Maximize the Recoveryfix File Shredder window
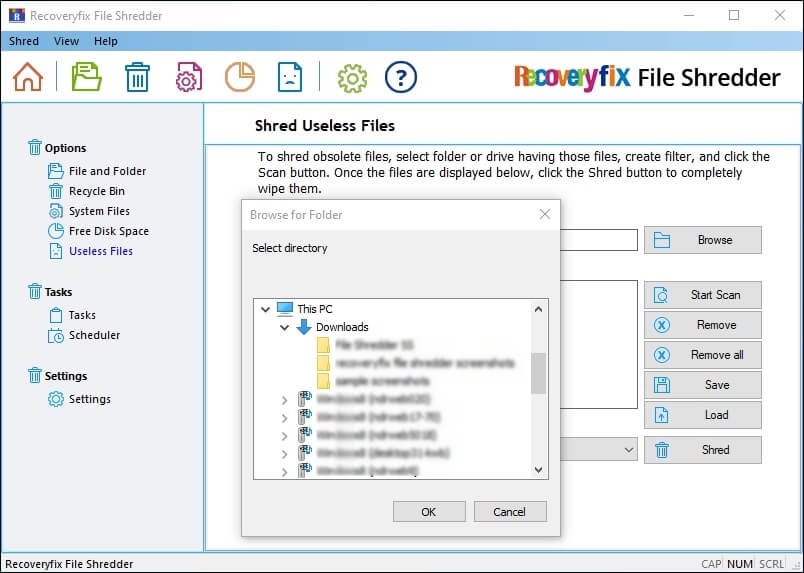 (x=734, y=15)
